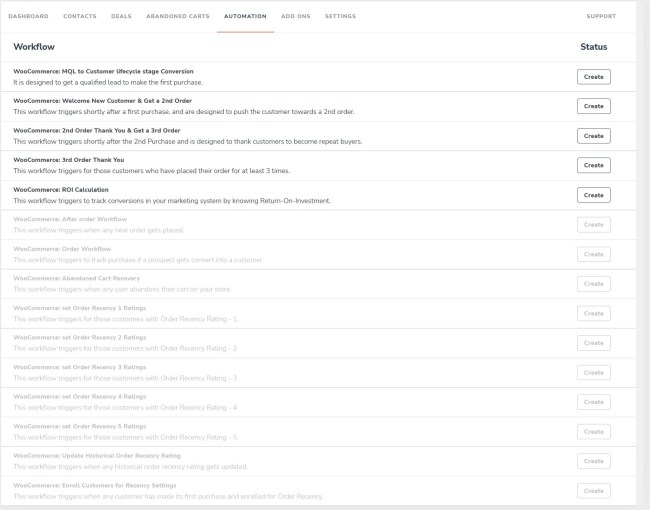The height and width of the screenshot is (510, 650).
Task: Open the Dashboard tab
Action: pos(28,16)
